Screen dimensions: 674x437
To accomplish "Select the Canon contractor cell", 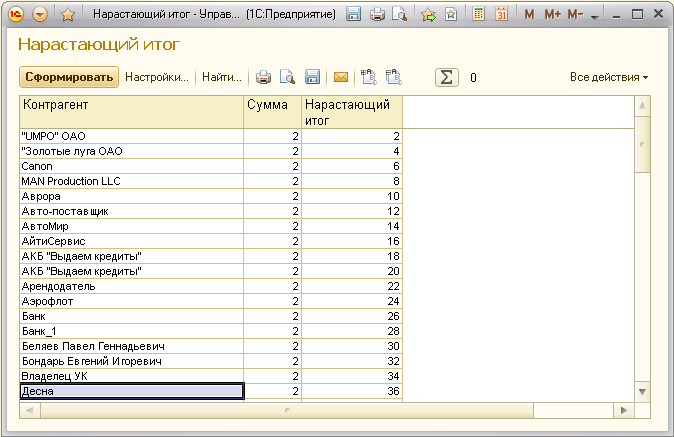I will pos(131,166).
